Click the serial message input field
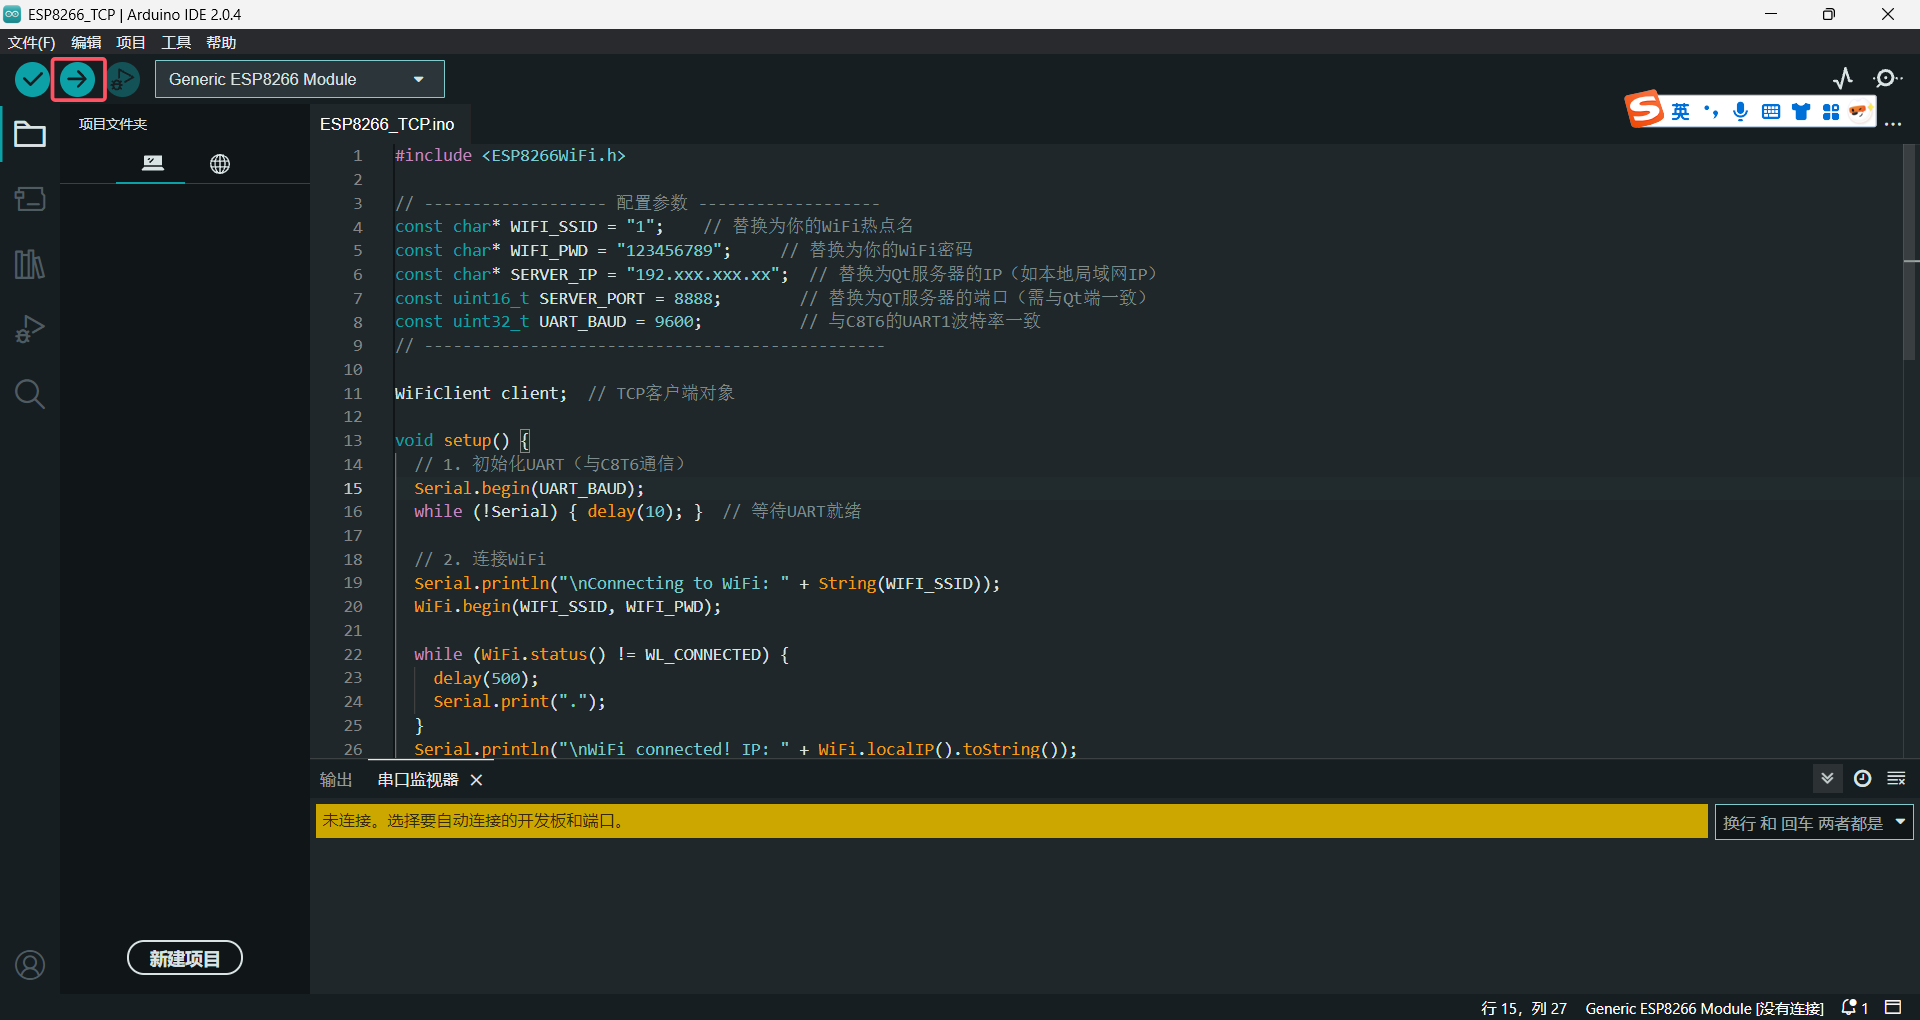This screenshot has width=1920, height=1020. point(1011,821)
